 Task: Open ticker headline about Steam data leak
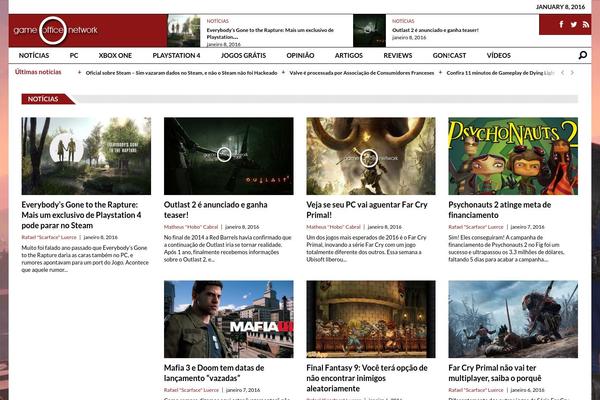181,73
